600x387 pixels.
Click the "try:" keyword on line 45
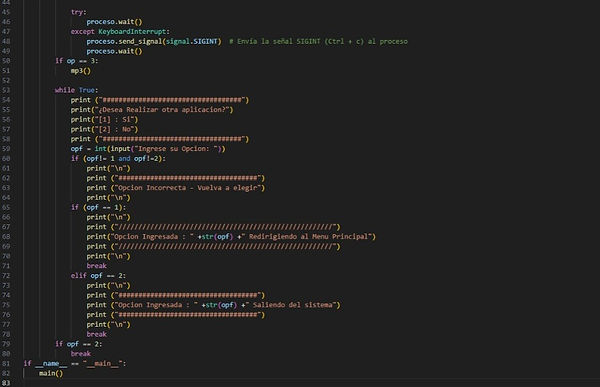coord(78,12)
